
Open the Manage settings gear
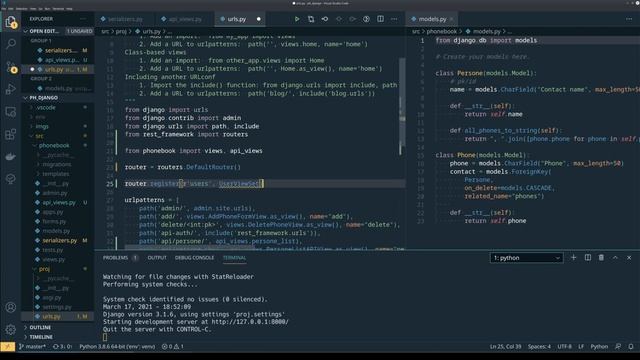click(x=11, y=329)
